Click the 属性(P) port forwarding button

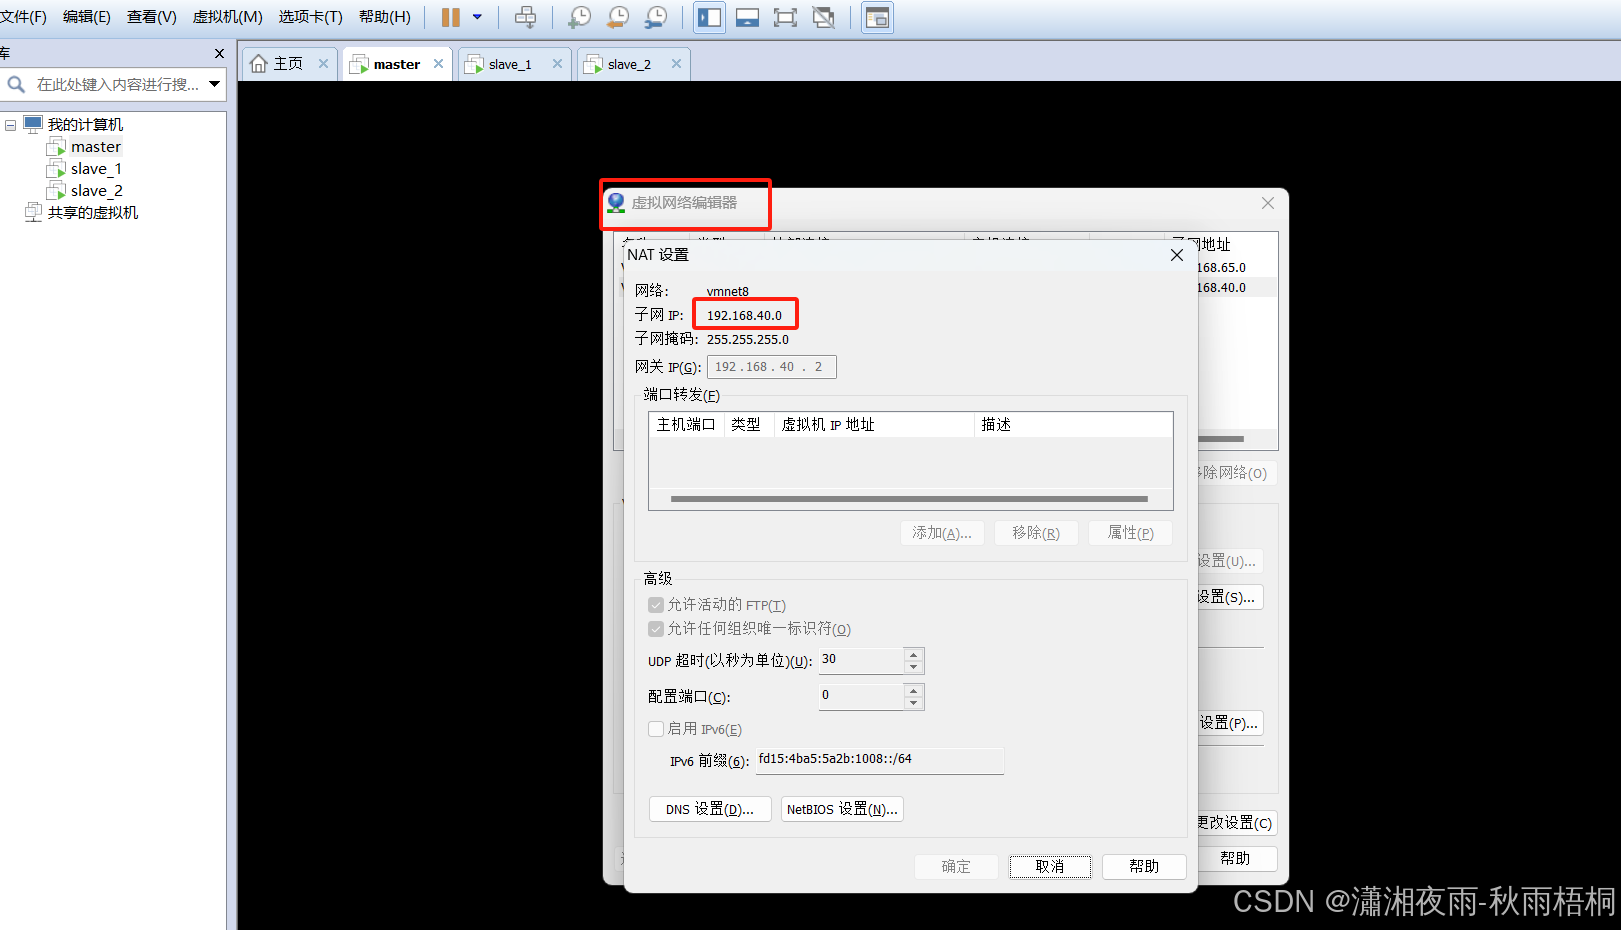coord(1130,533)
